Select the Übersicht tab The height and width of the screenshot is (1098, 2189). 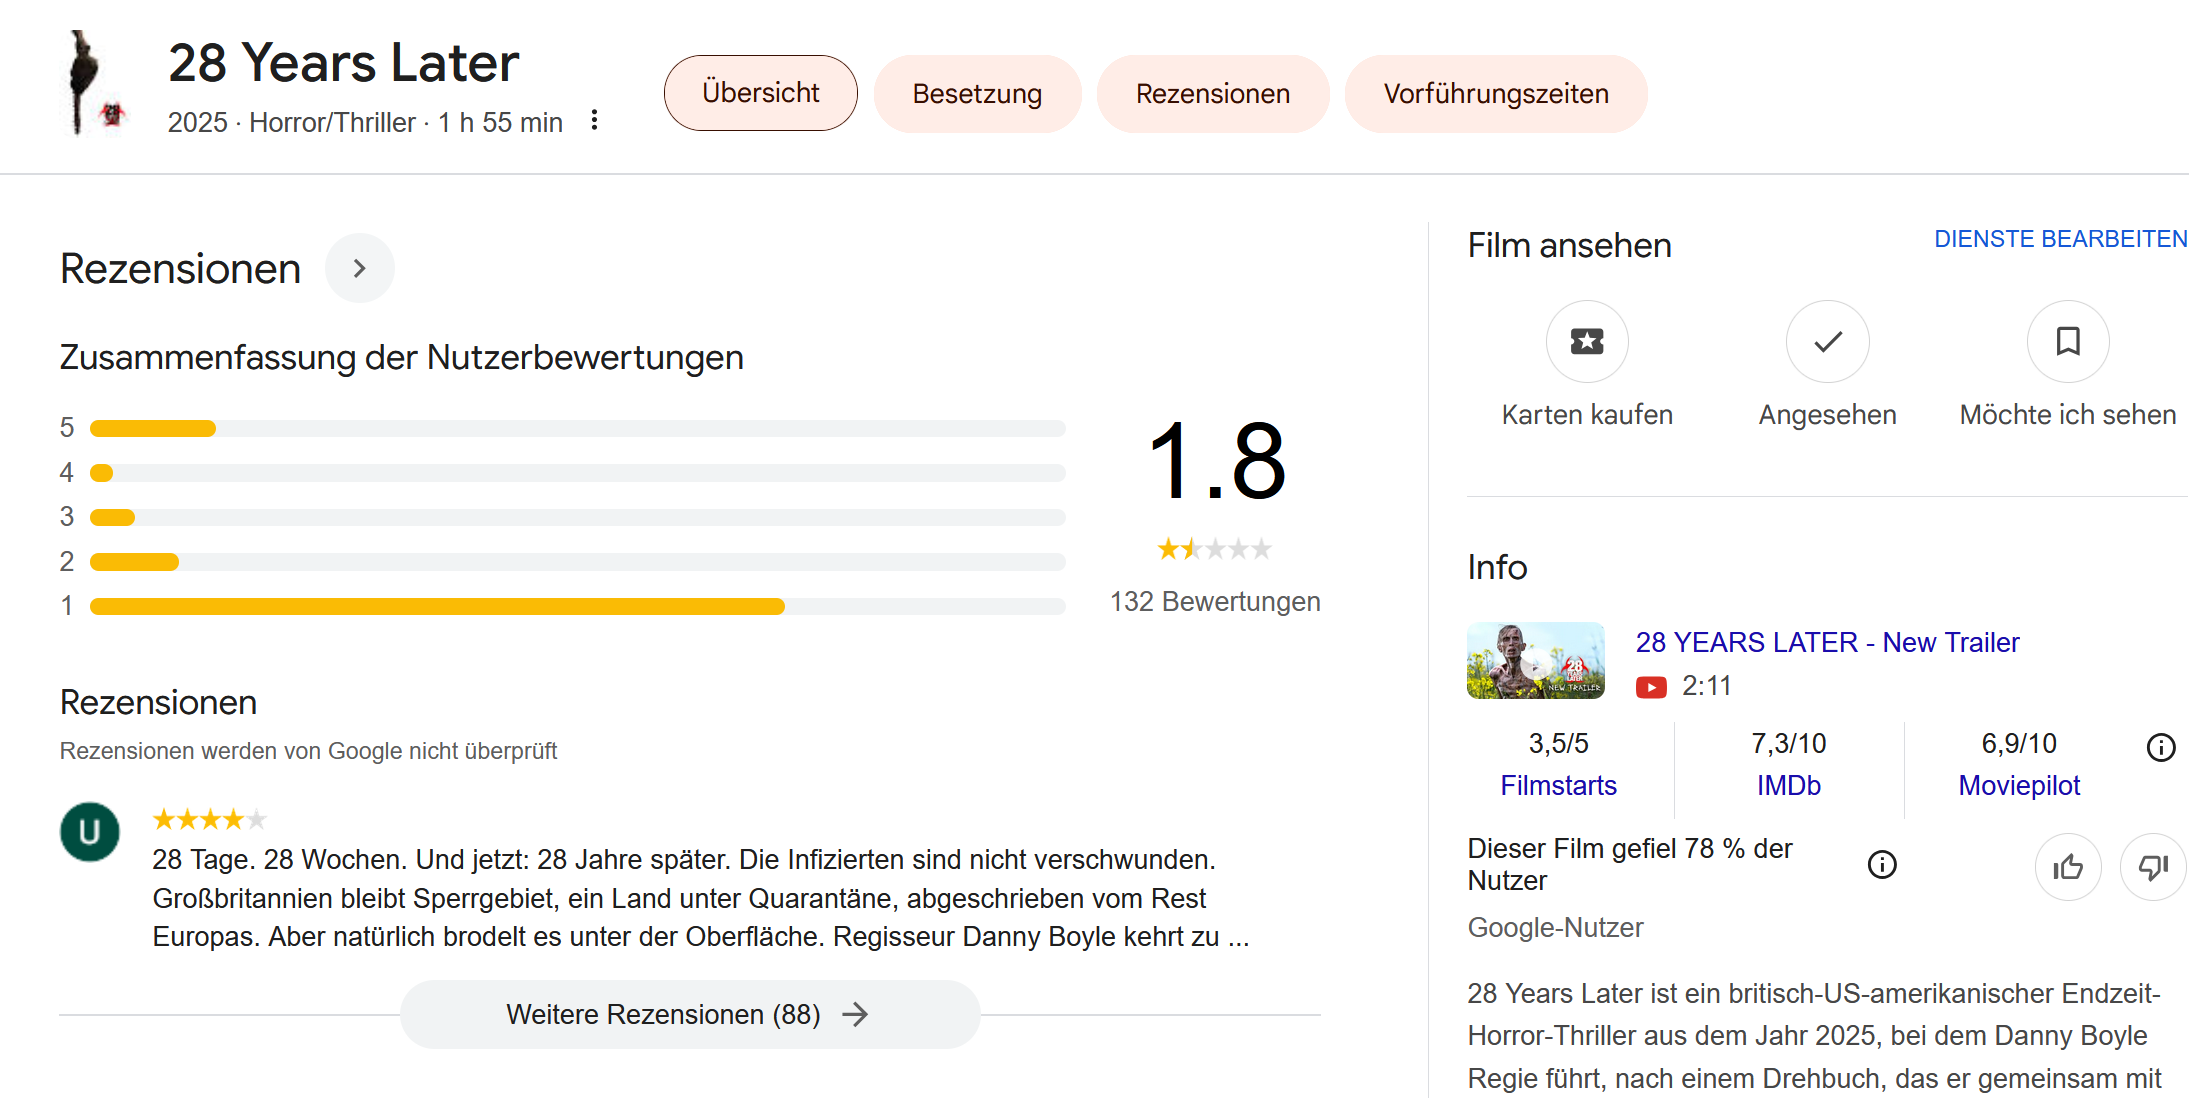point(760,93)
